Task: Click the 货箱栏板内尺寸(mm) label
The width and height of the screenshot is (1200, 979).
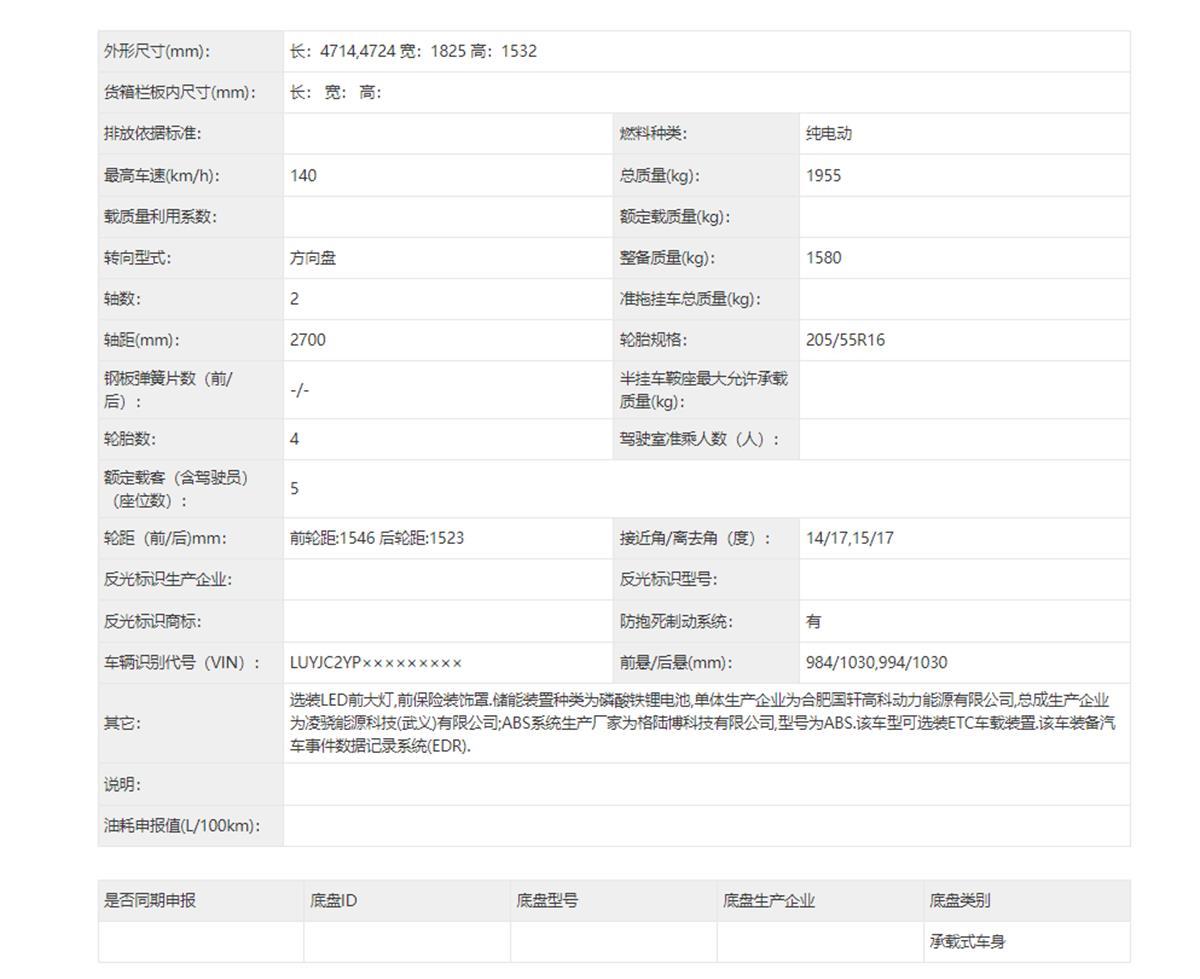Action: (180, 92)
